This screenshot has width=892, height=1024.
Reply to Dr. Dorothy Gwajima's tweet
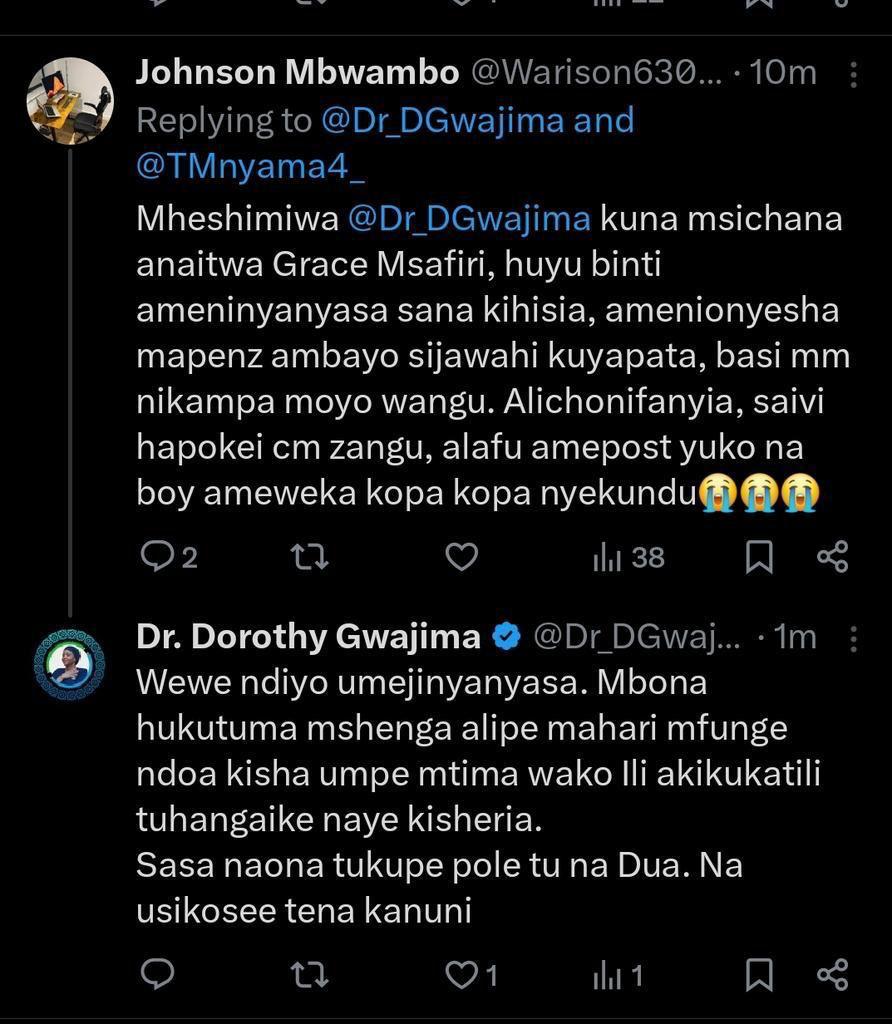(x=157, y=975)
